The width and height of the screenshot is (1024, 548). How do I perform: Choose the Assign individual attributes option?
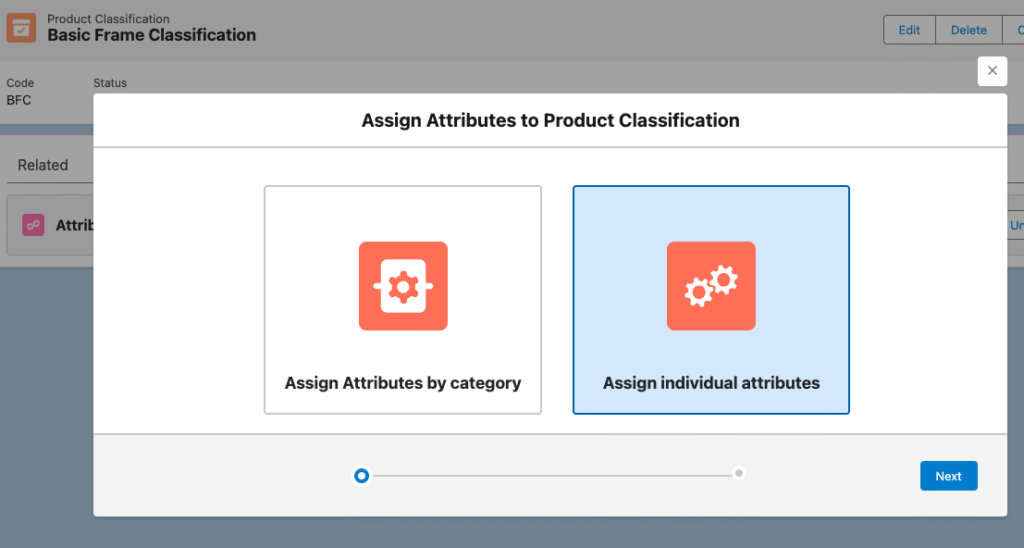coord(711,299)
